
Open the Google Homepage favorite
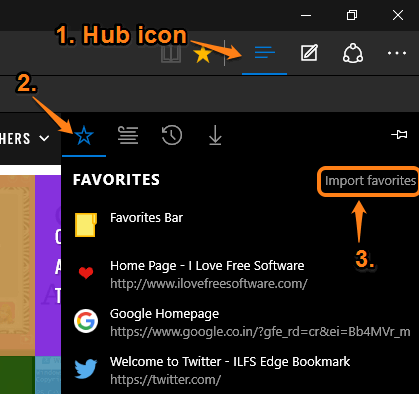pyautogui.click(x=240, y=322)
